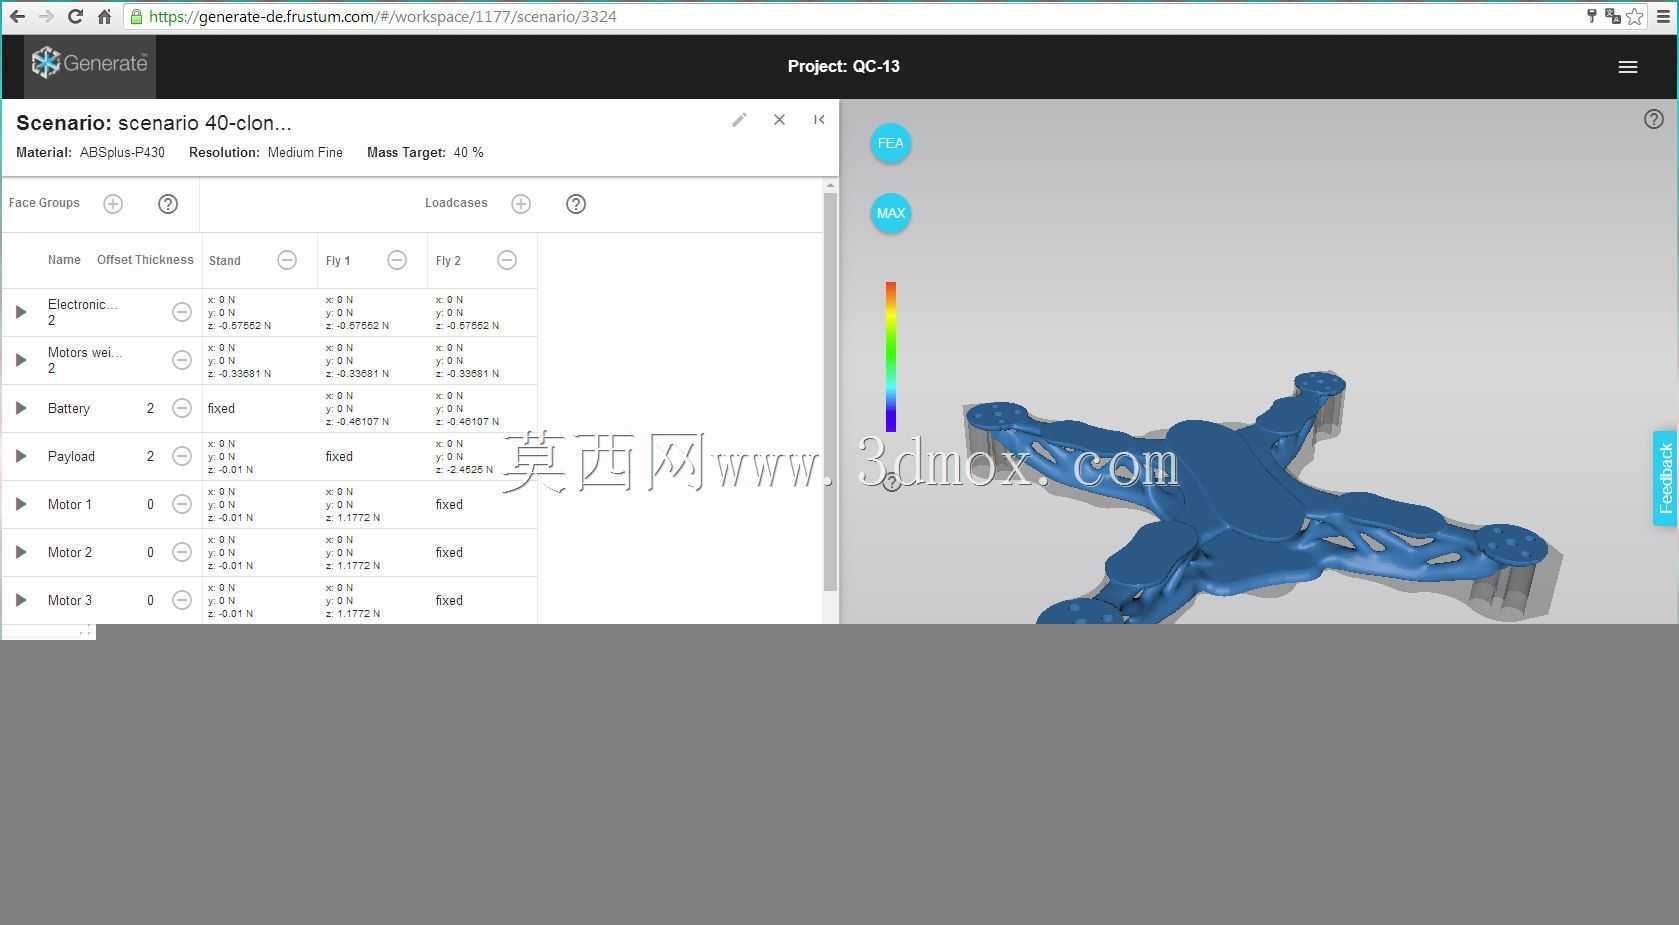Open the hamburger menu in the header

1628,67
